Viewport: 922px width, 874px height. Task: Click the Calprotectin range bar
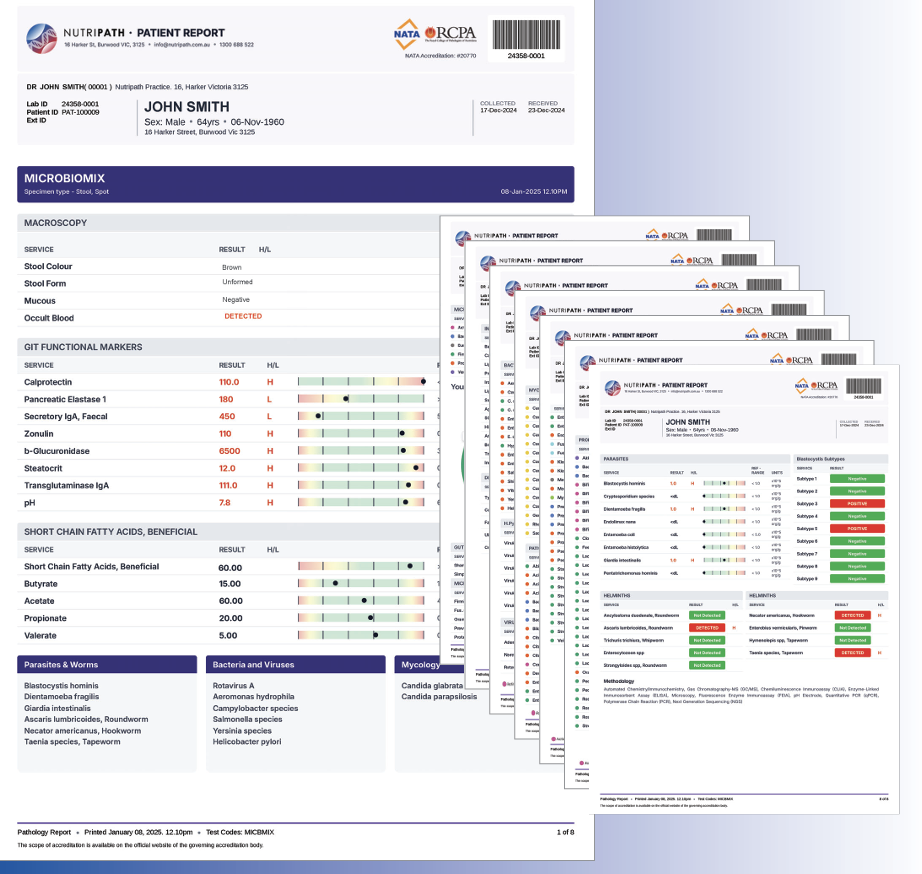(361, 382)
